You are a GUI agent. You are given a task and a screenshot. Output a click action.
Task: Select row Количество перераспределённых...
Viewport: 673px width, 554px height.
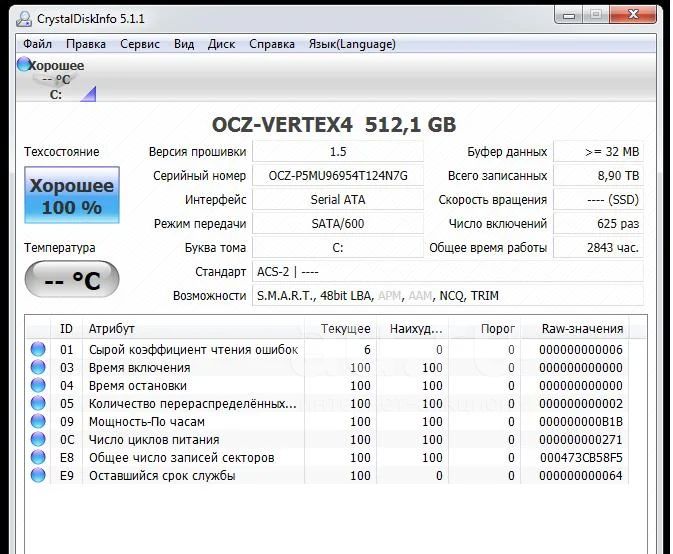(327, 403)
